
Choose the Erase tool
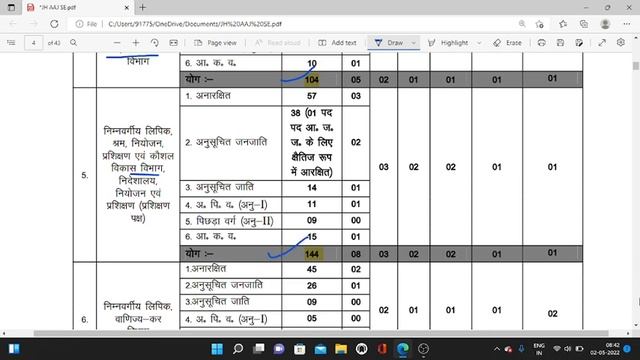click(507, 42)
